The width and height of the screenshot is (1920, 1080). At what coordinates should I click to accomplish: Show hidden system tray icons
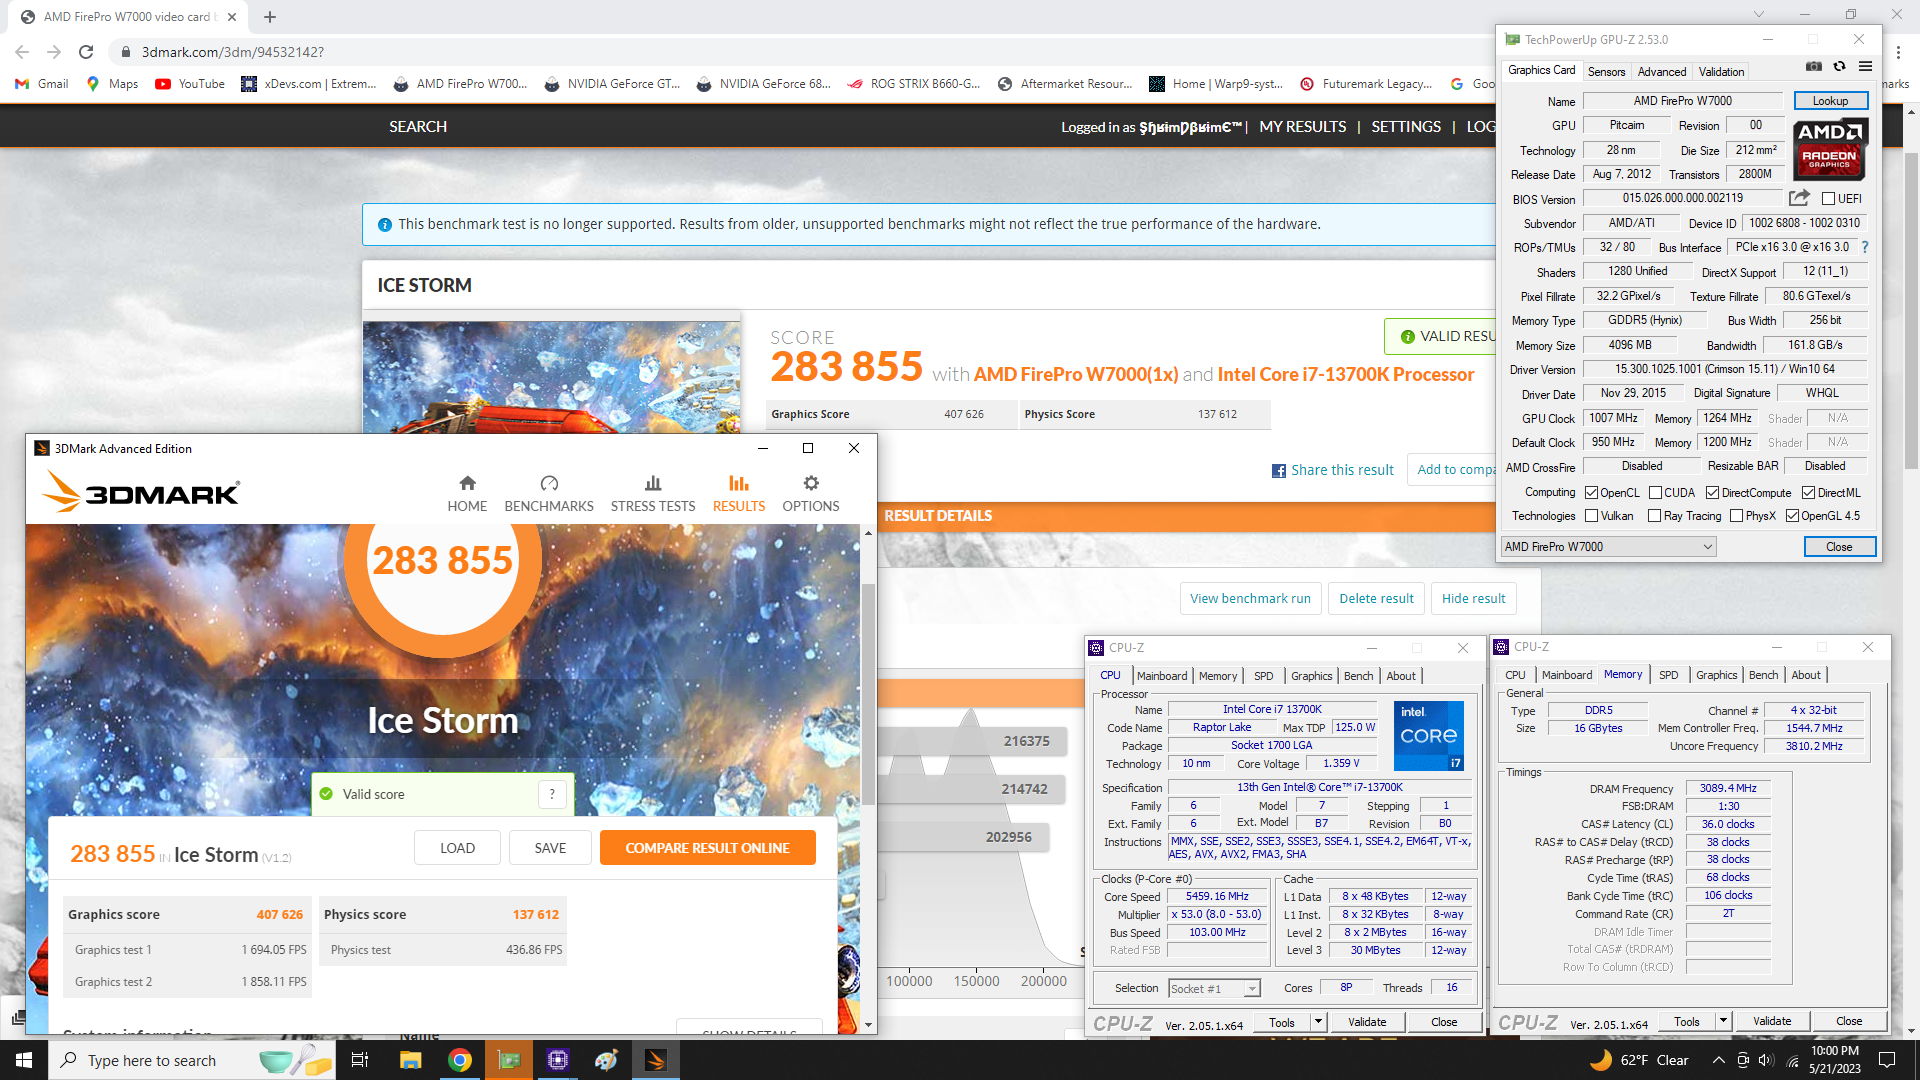(x=1718, y=1060)
